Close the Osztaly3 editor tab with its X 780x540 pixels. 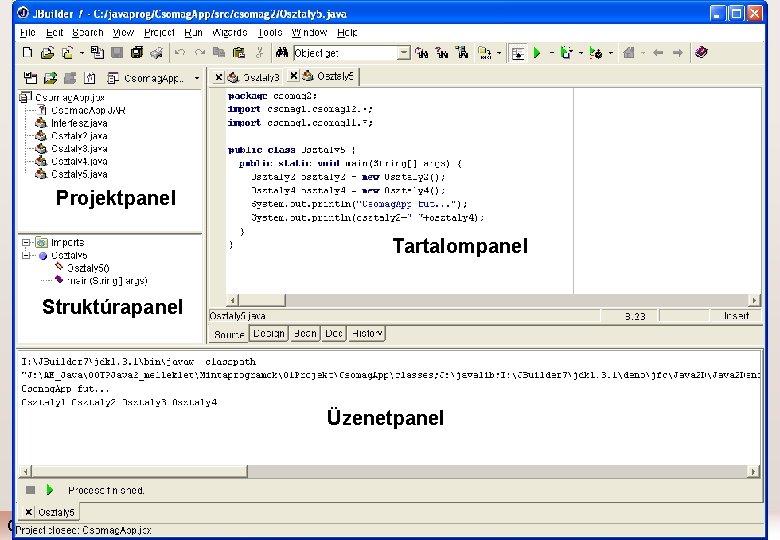point(218,77)
